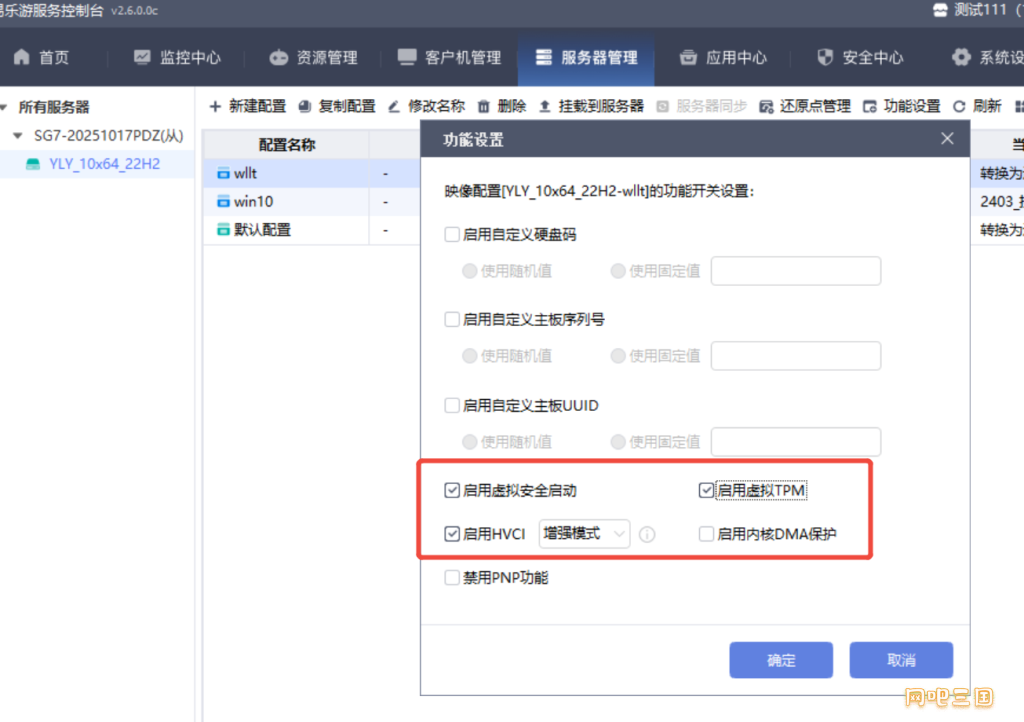Click the 主板序列号 fixed value field
Screen dimensions: 1024x722
[x=796, y=356]
